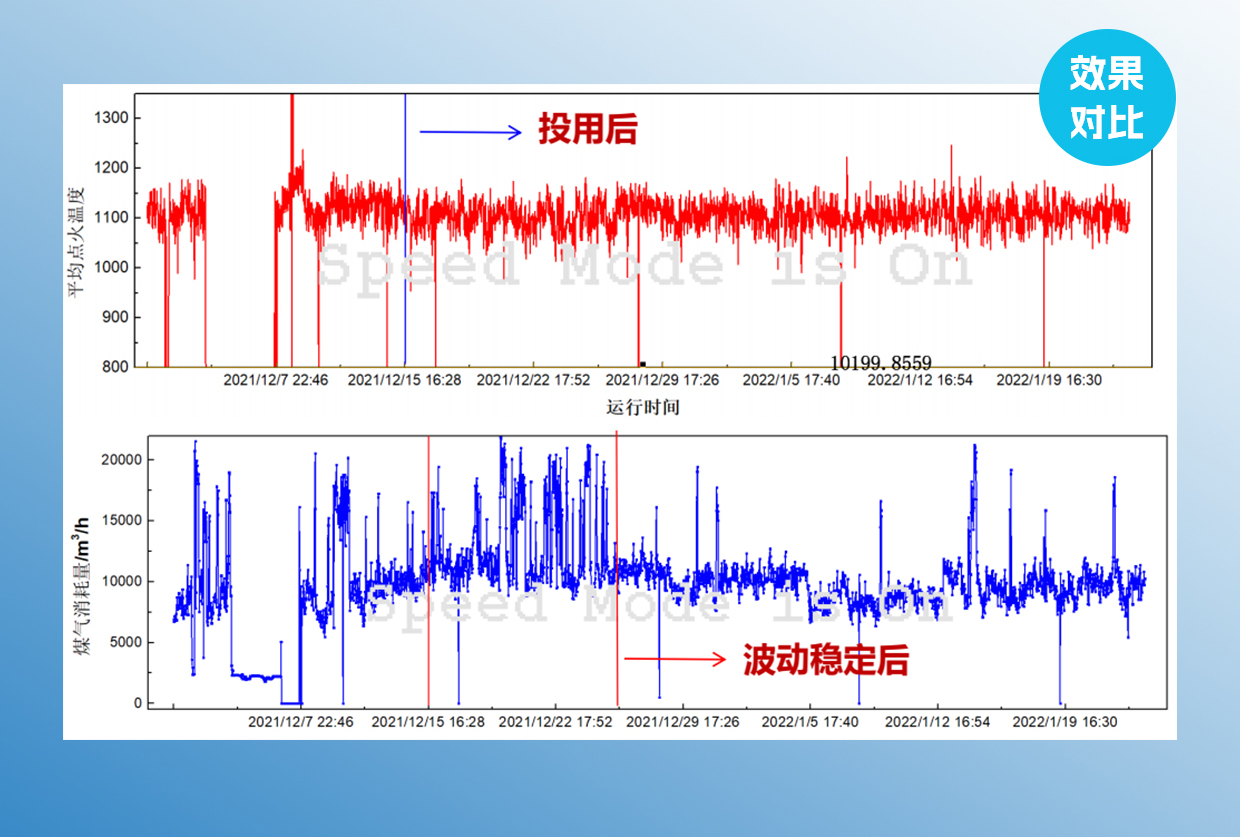Click the 10199.8559 coordinate readout

coord(881,363)
